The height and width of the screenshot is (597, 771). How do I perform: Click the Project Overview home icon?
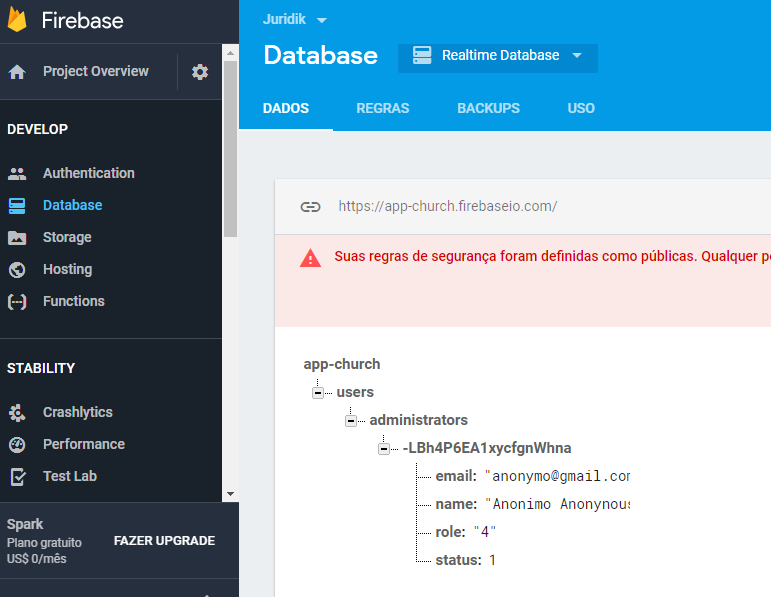coord(17,72)
